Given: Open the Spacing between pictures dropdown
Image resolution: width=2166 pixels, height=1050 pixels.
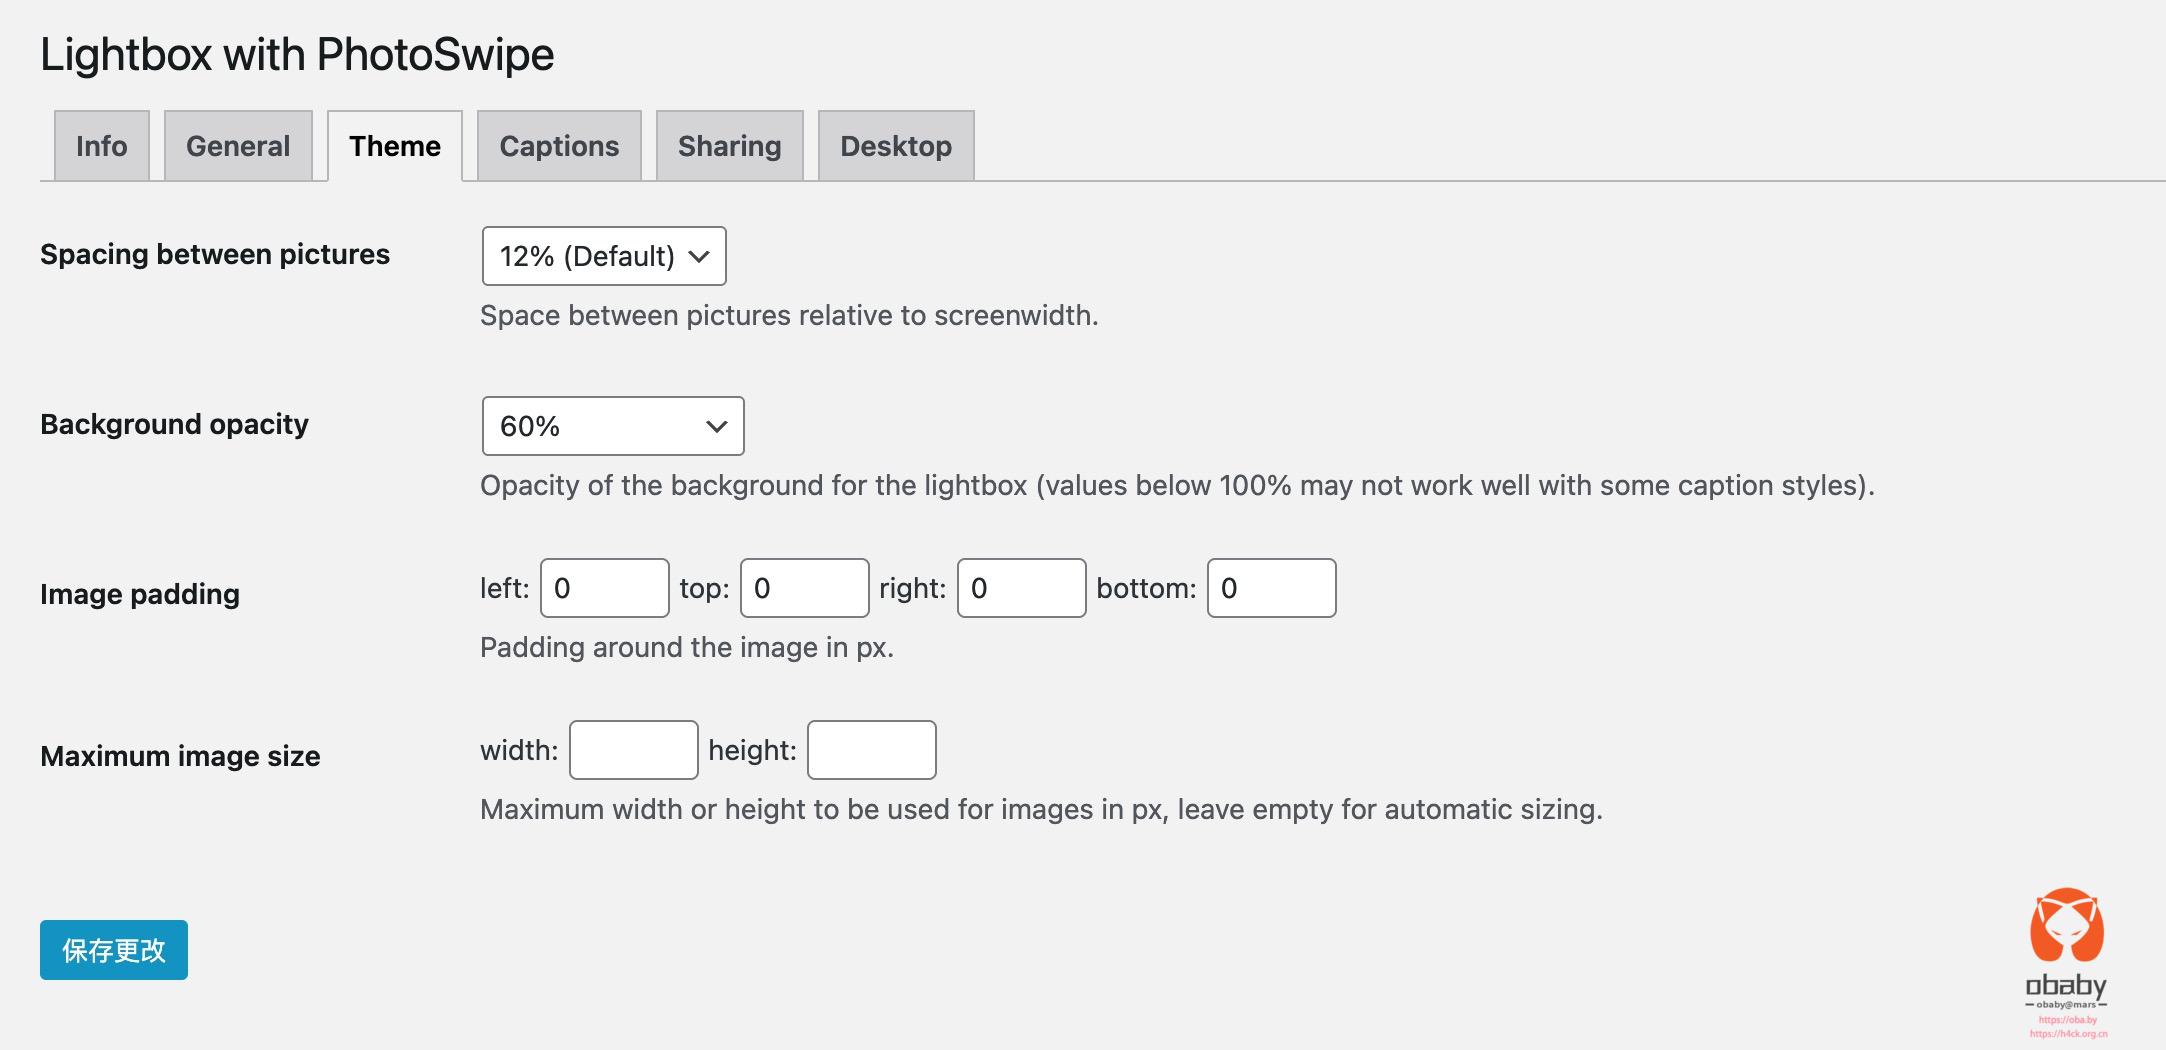Looking at the screenshot, I should point(604,256).
